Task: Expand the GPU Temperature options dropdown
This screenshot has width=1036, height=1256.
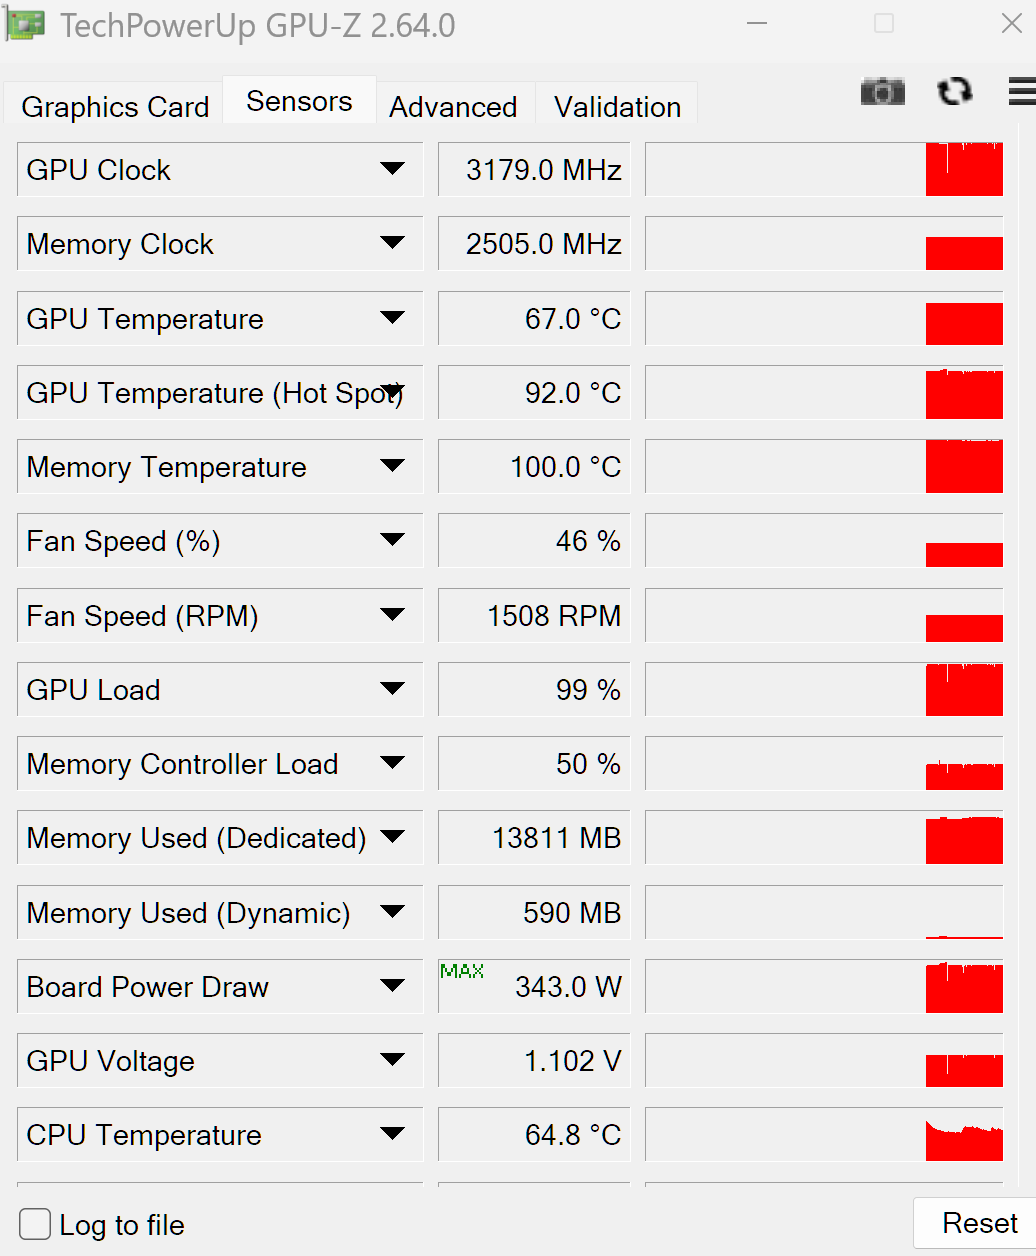Action: pos(394,318)
